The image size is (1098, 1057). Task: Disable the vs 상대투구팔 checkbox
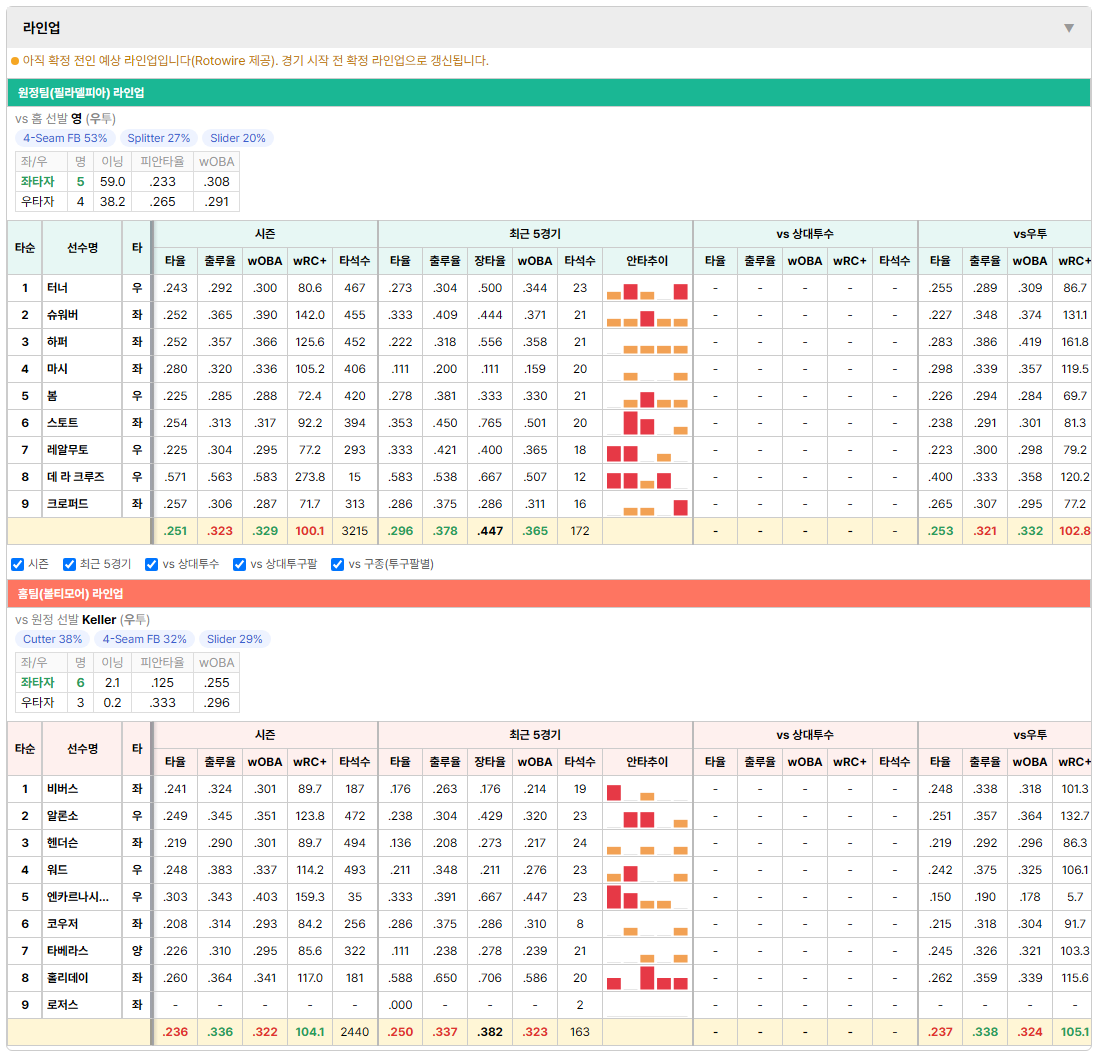pos(239,565)
